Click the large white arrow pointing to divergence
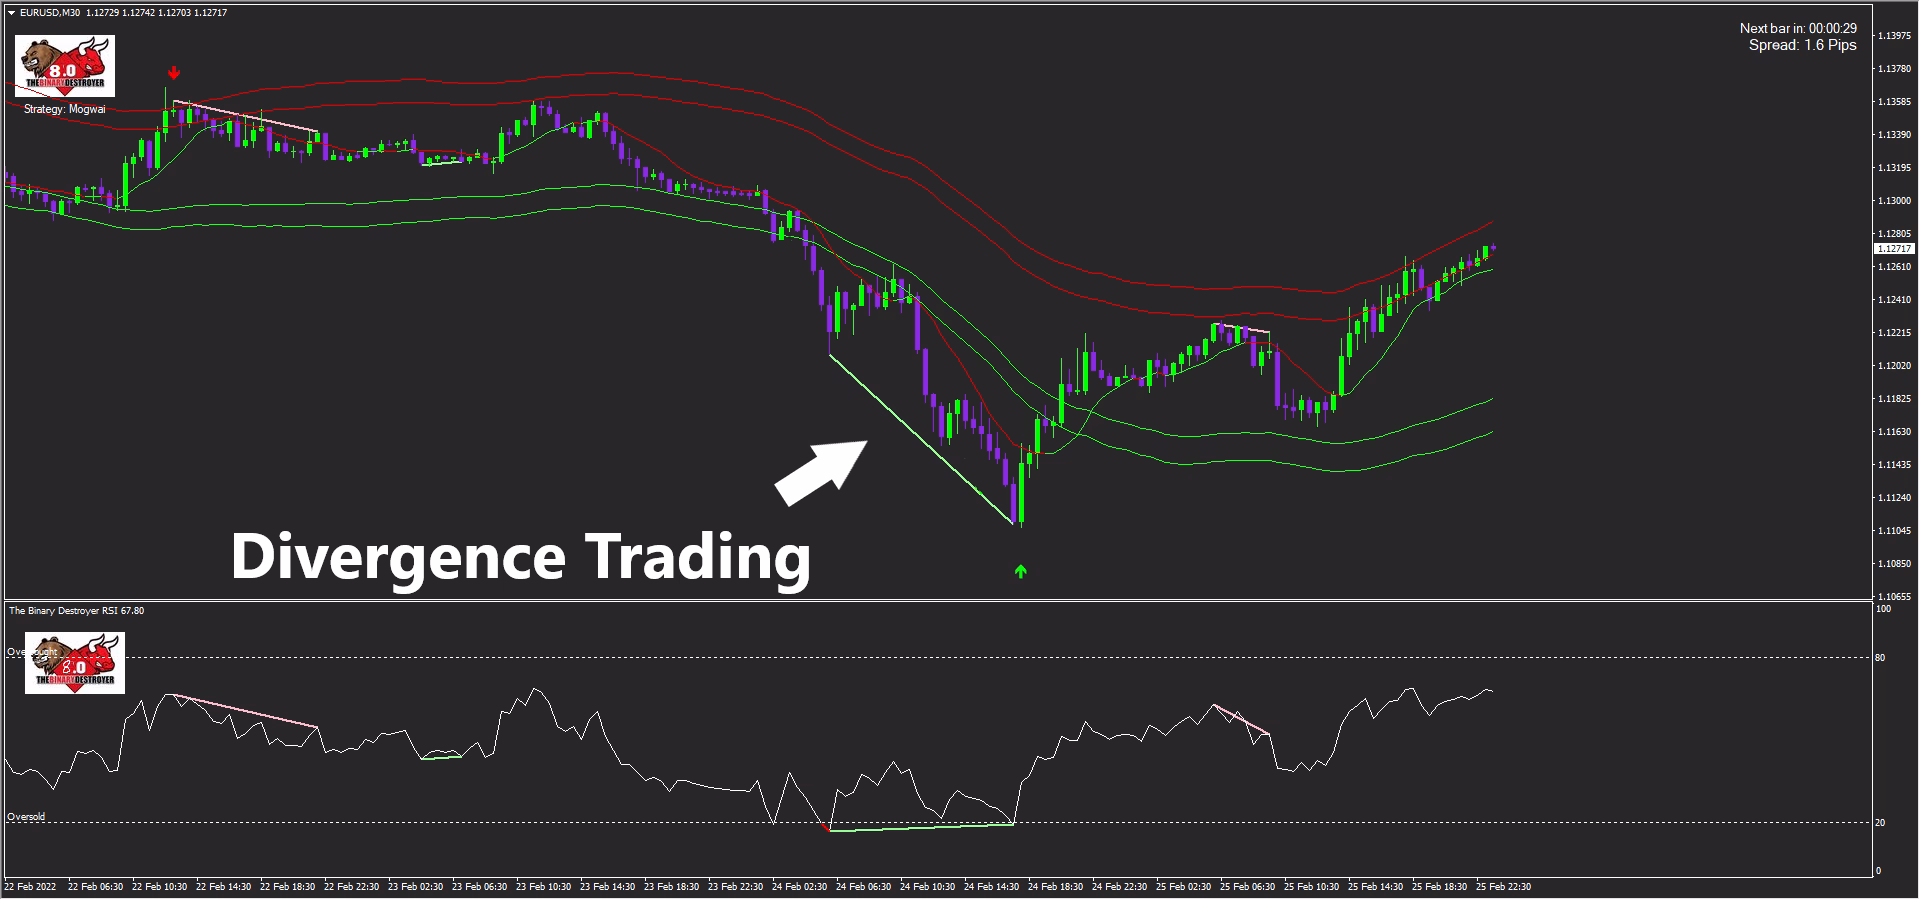Image resolution: width=1920 pixels, height=900 pixels. [x=821, y=472]
